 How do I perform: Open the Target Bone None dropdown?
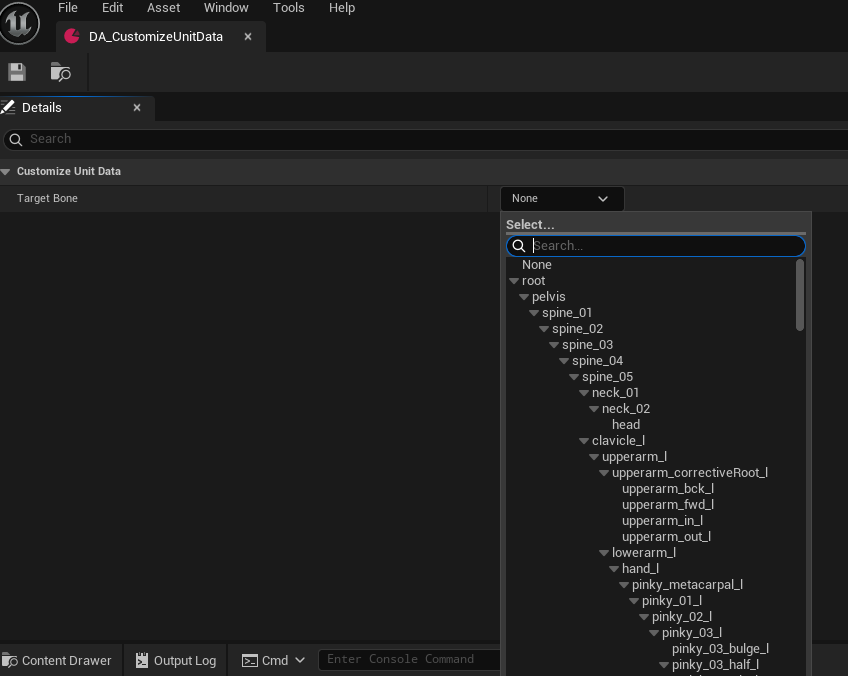point(562,198)
